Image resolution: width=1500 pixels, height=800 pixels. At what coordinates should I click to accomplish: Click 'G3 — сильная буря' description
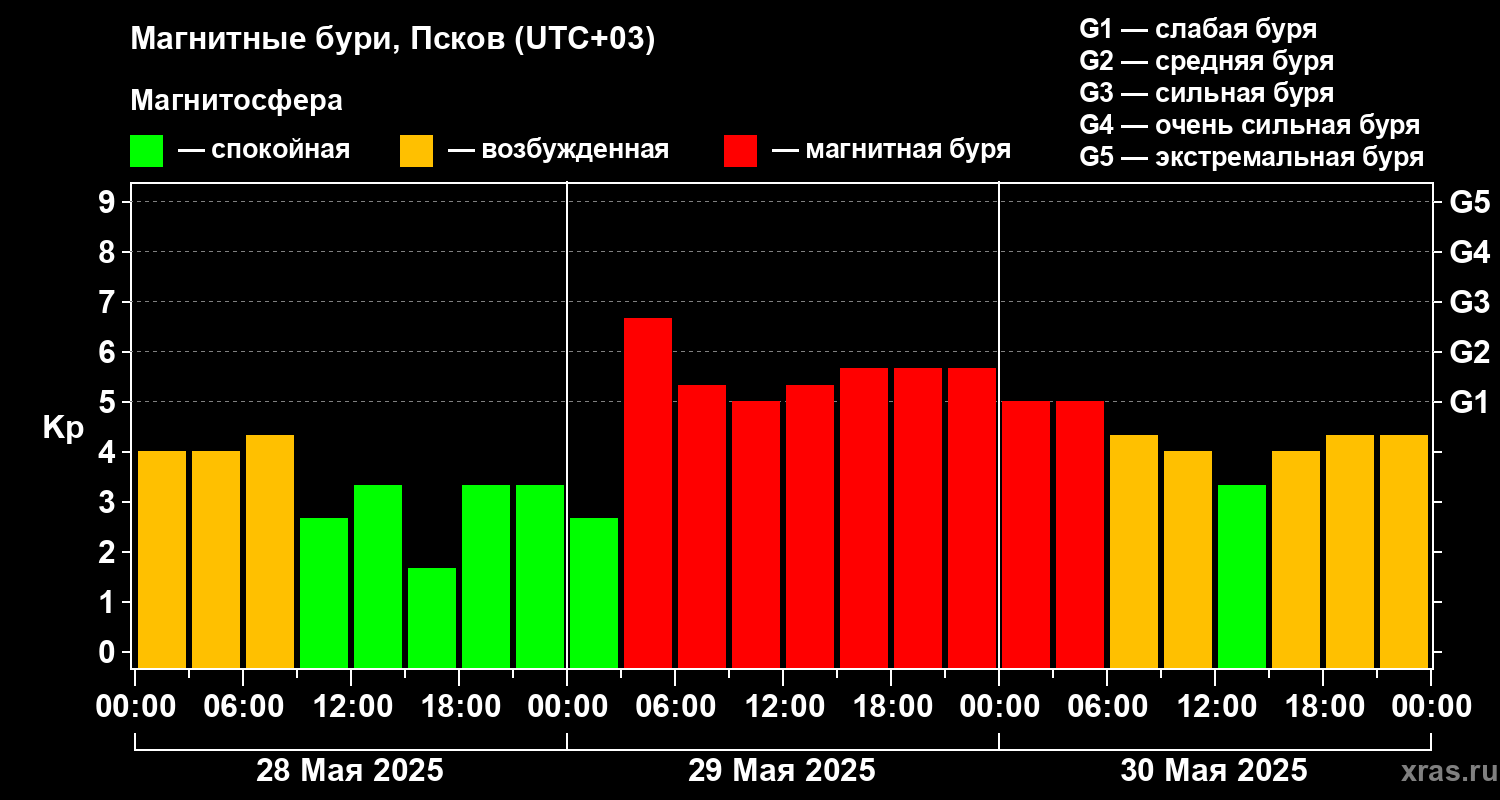click(x=1206, y=93)
